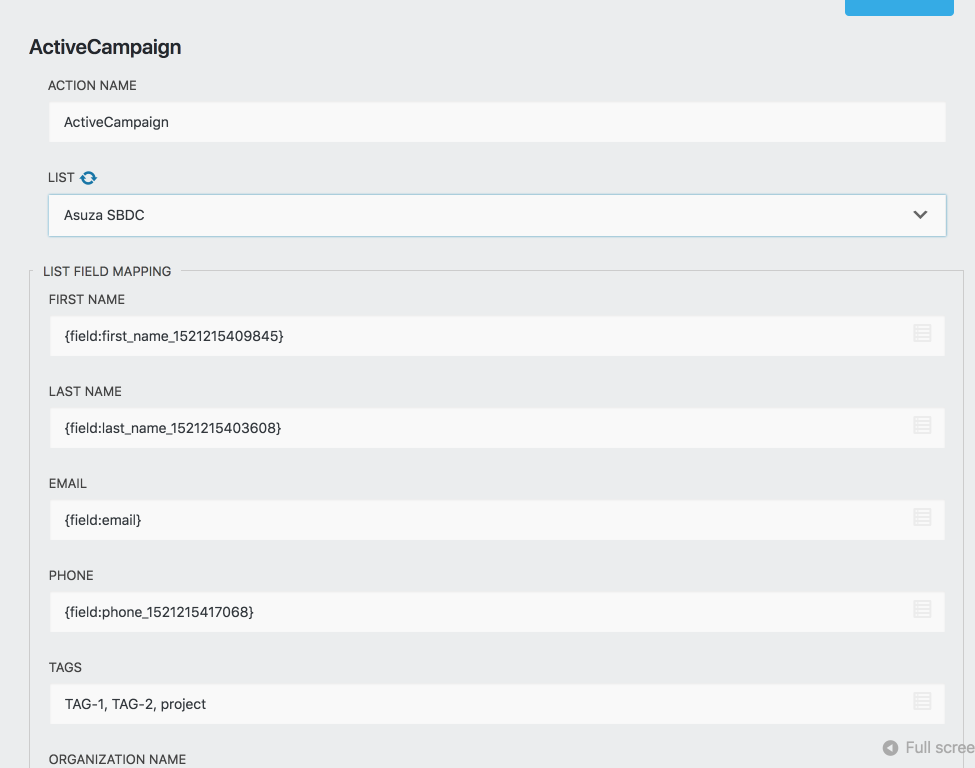Refresh the List options icon
This screenshot has height=768, width=975.
pos(89,178)
